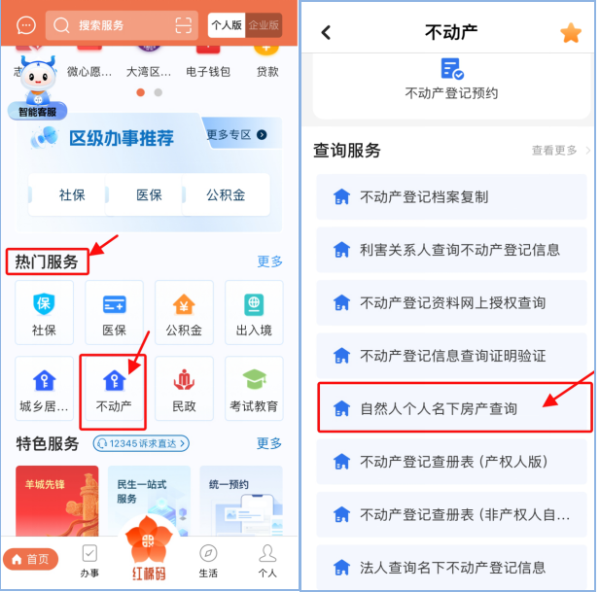Open 更多专区 arrow link
Viewport: 600px width, 592px height.
click(236, 135)
